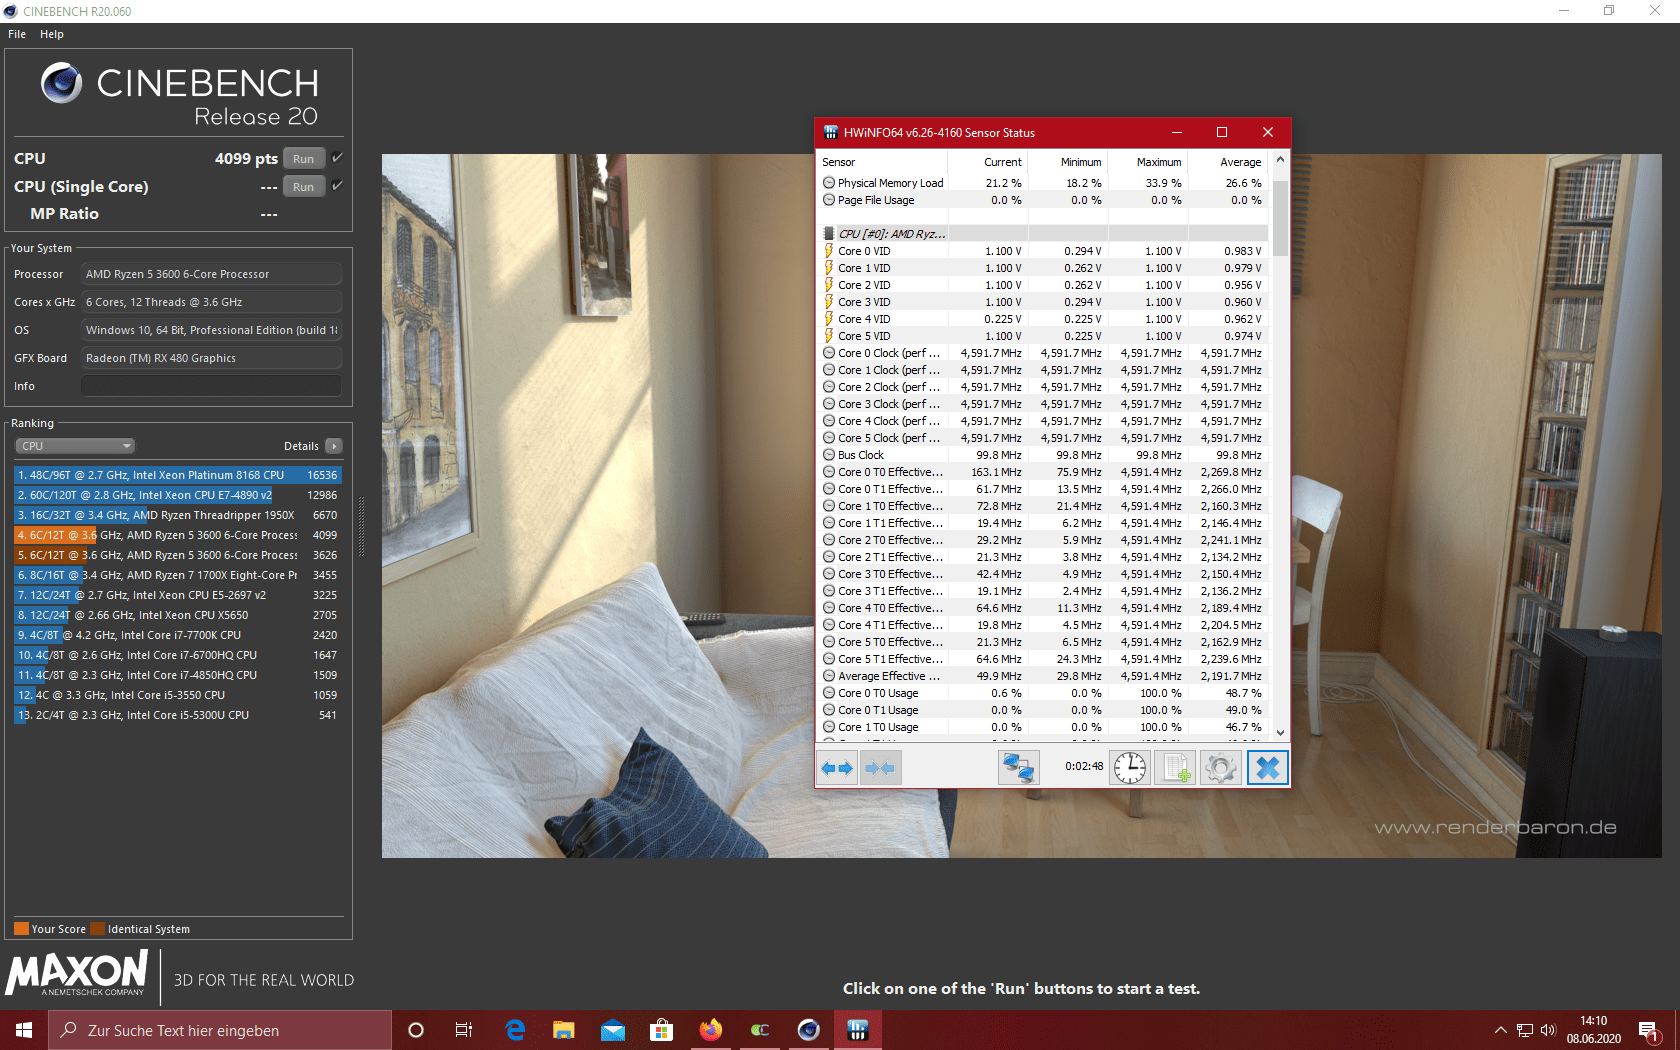1680x1050 pixels.
Task: Click the expand-left arrows button in HWiNFO toolbar
Action: (837, 768)
